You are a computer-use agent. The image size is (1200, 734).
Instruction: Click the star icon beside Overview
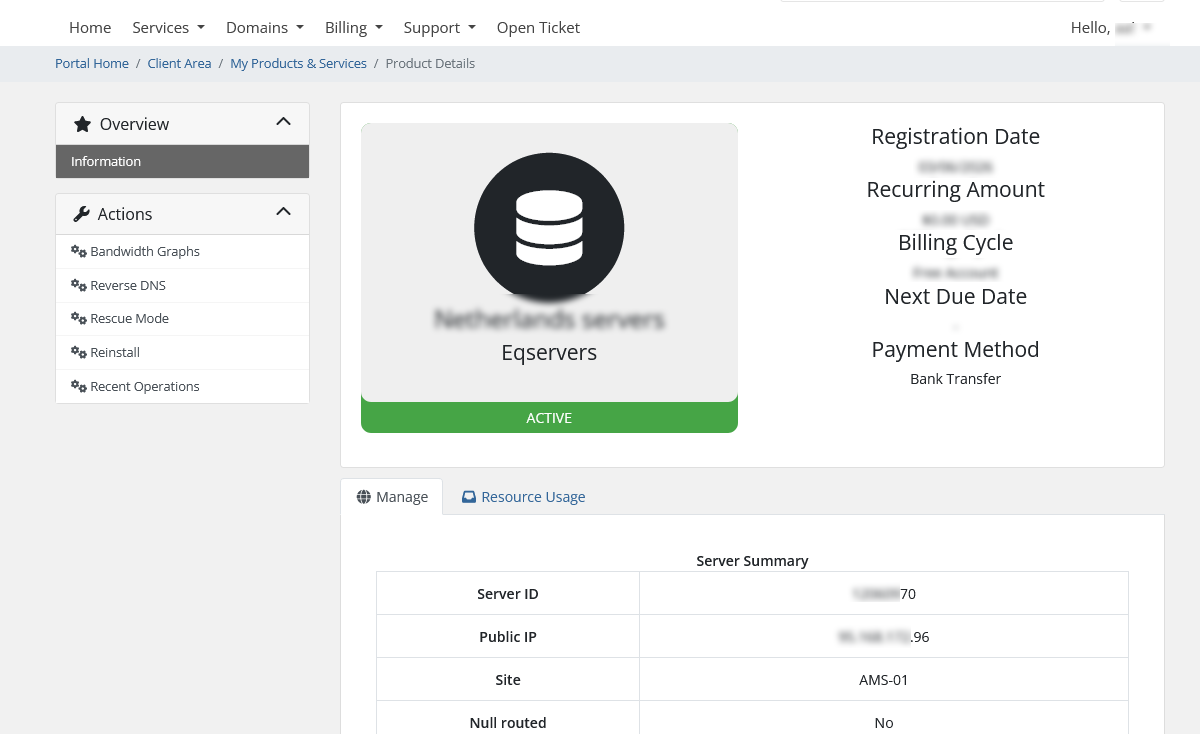tap(83, 124)
